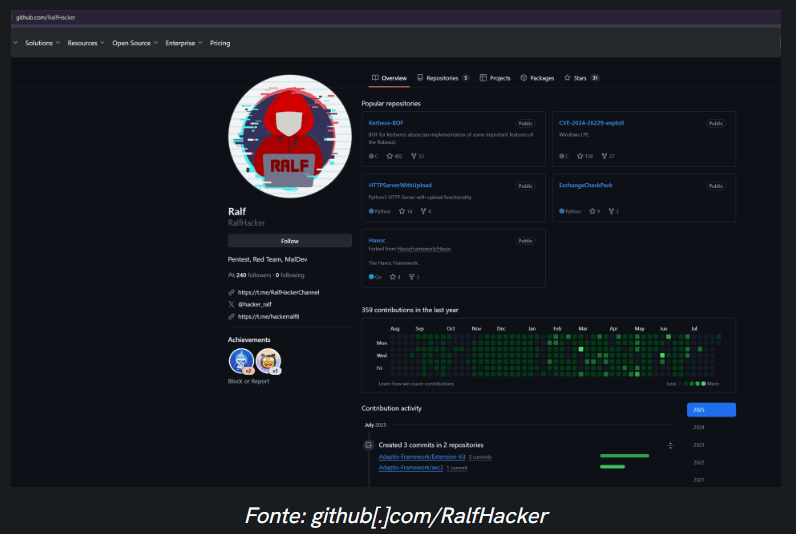The image size is (796, 534).
Task: Expand the Resources dropdown menu
Action: click(86, 43)
